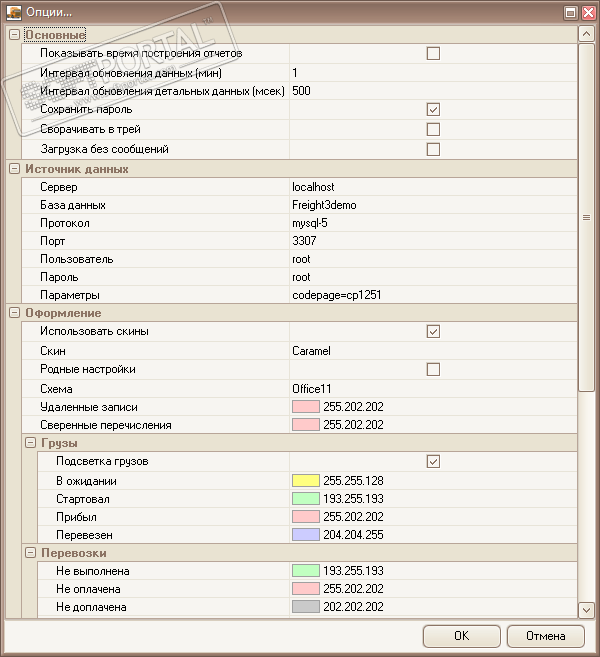Pick color for Не оплачена

(x=306, y=589)
